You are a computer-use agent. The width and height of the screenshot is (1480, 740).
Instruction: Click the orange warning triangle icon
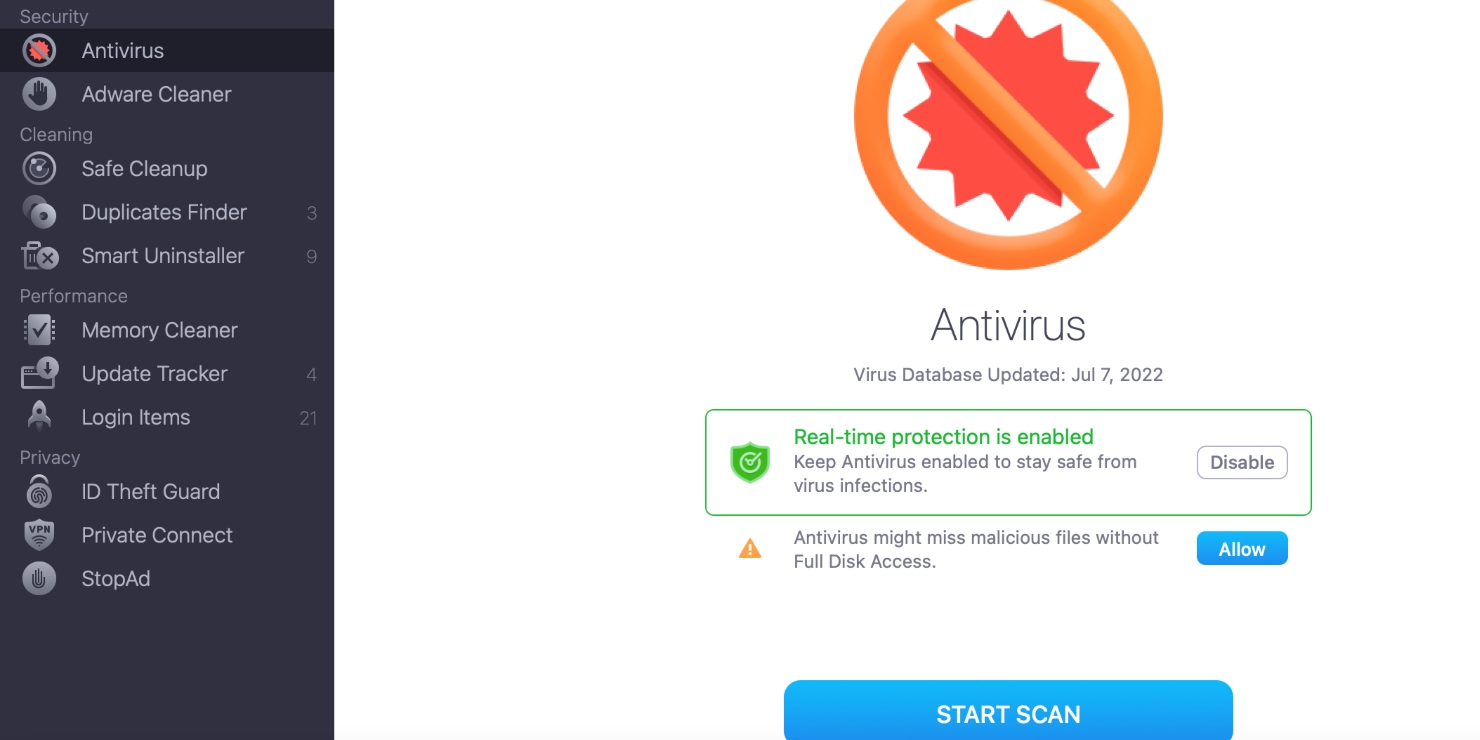coord(750,549)
